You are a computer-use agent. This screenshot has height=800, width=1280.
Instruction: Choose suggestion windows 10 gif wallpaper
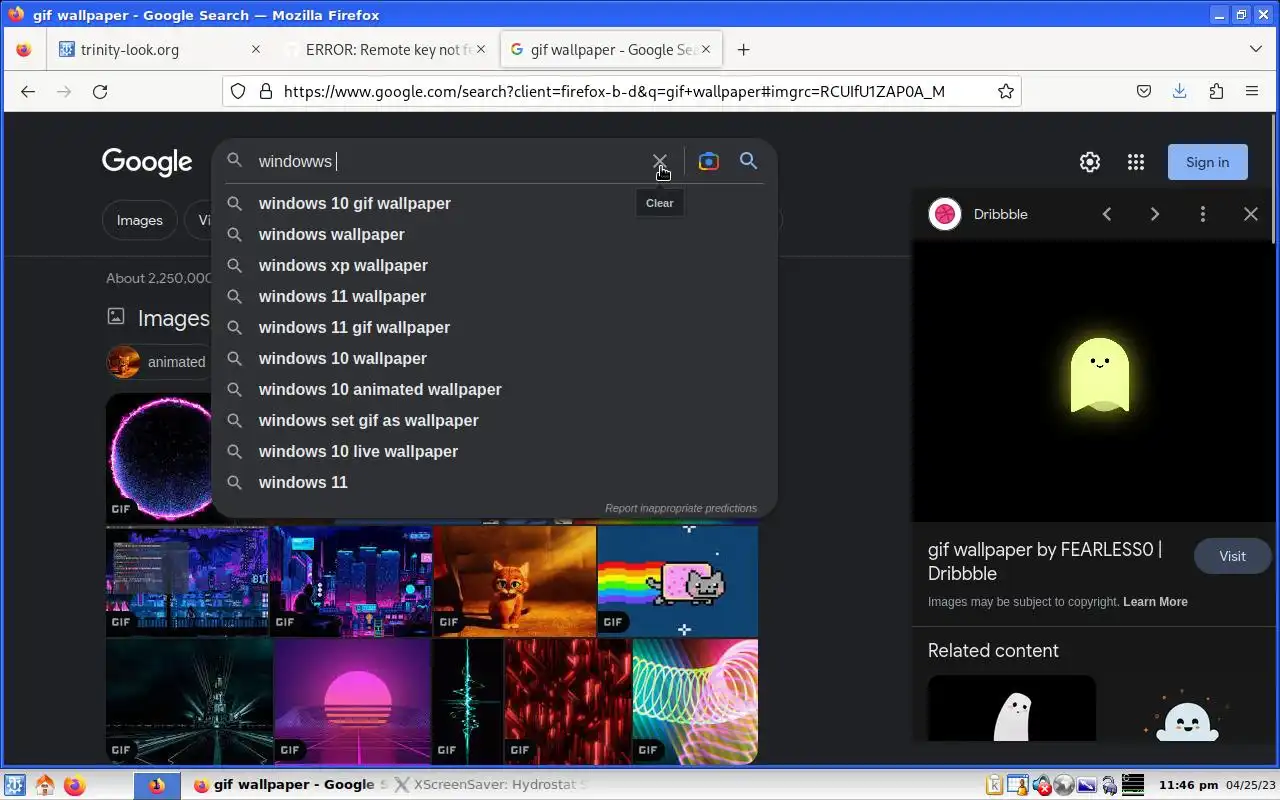coord(494,203)
